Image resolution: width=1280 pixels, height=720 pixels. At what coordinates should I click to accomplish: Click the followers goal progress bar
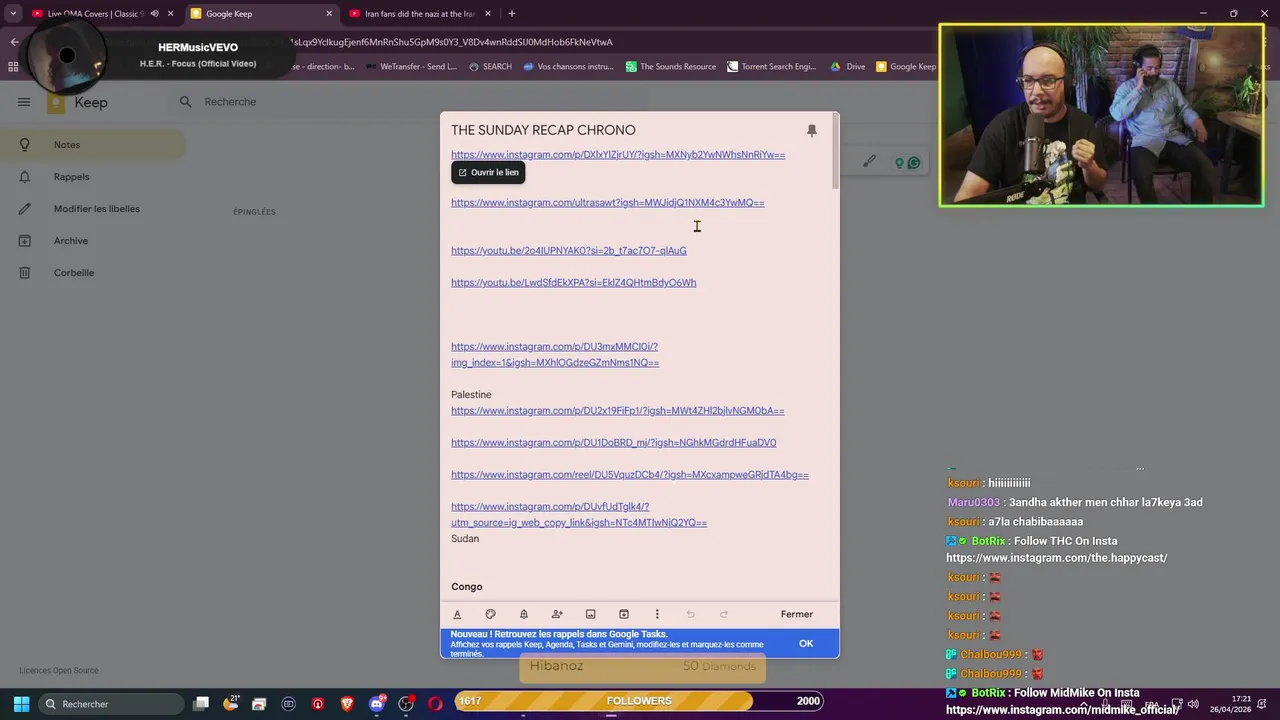coord(639,701)
